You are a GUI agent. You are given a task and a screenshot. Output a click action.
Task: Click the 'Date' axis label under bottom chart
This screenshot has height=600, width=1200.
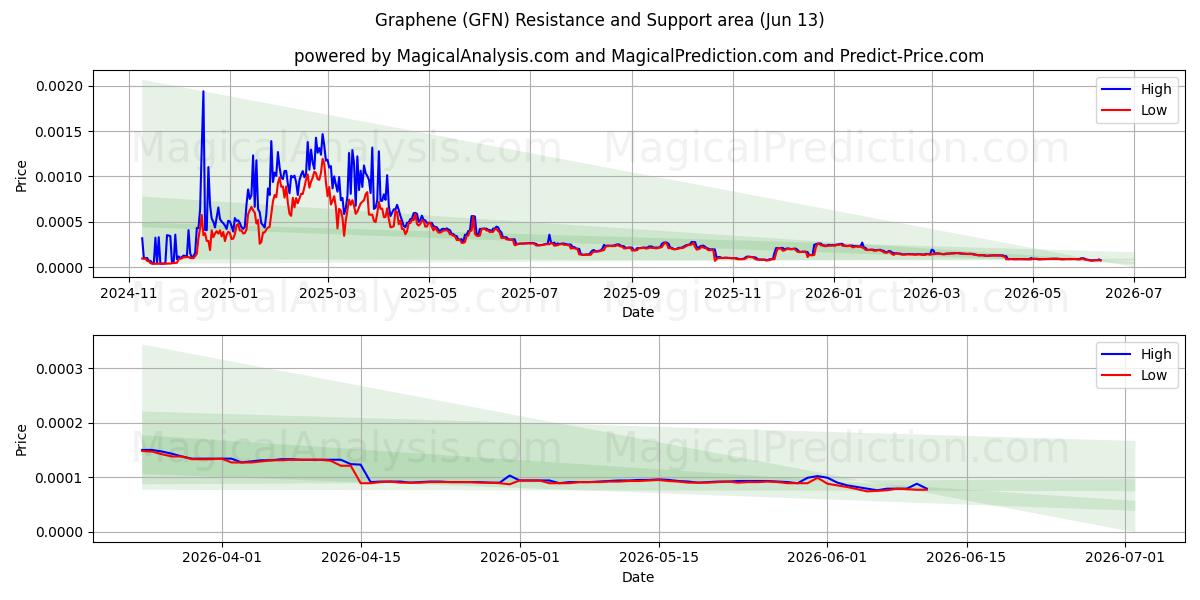(x=638, y=577)
